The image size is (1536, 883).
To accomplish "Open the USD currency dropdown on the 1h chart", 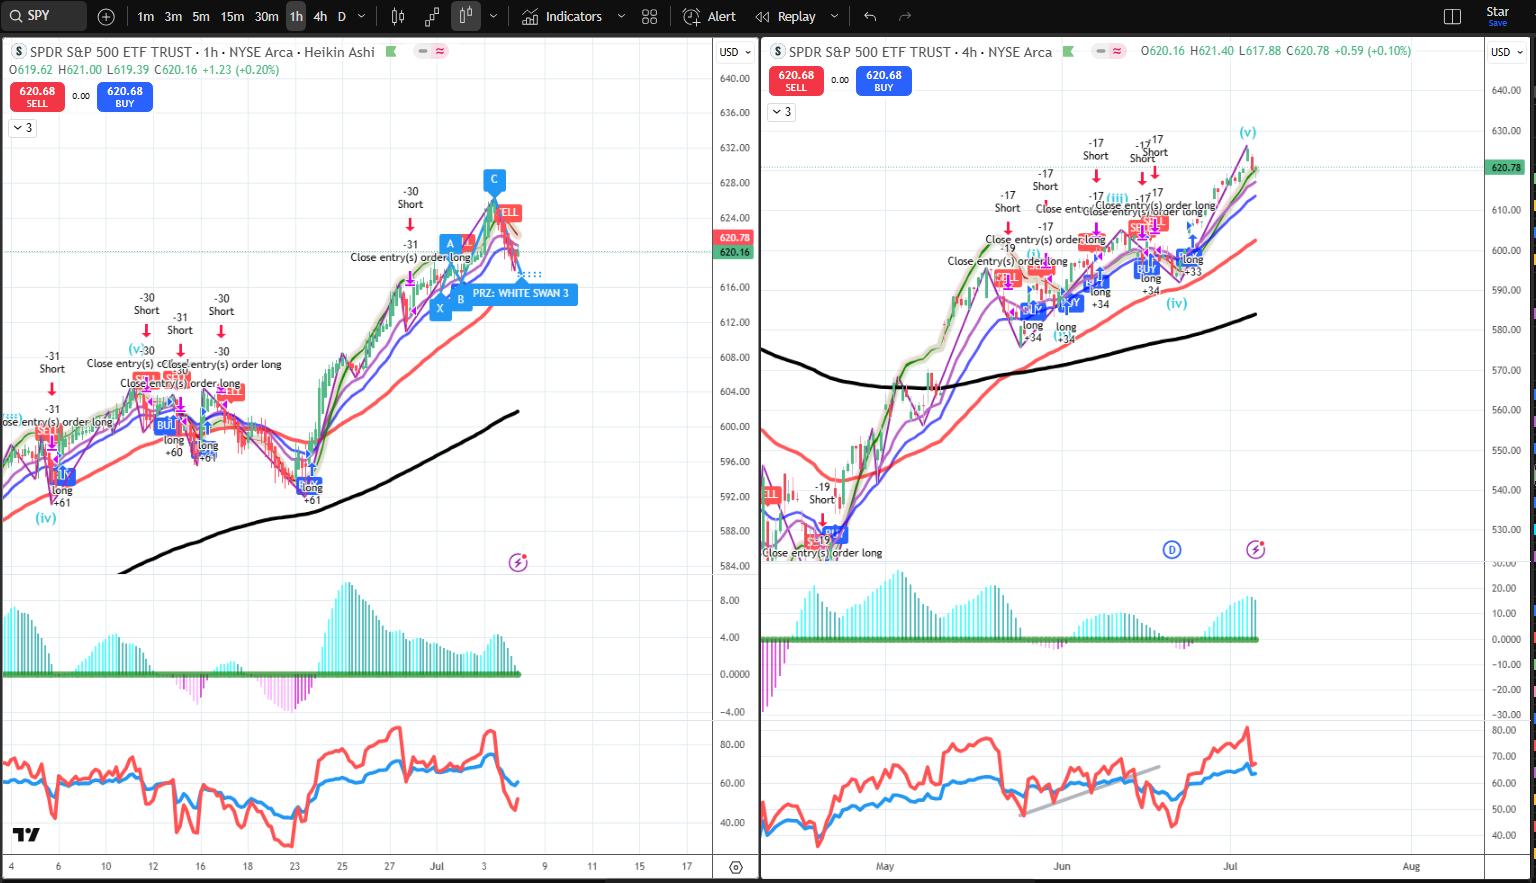I will (735, 52).
